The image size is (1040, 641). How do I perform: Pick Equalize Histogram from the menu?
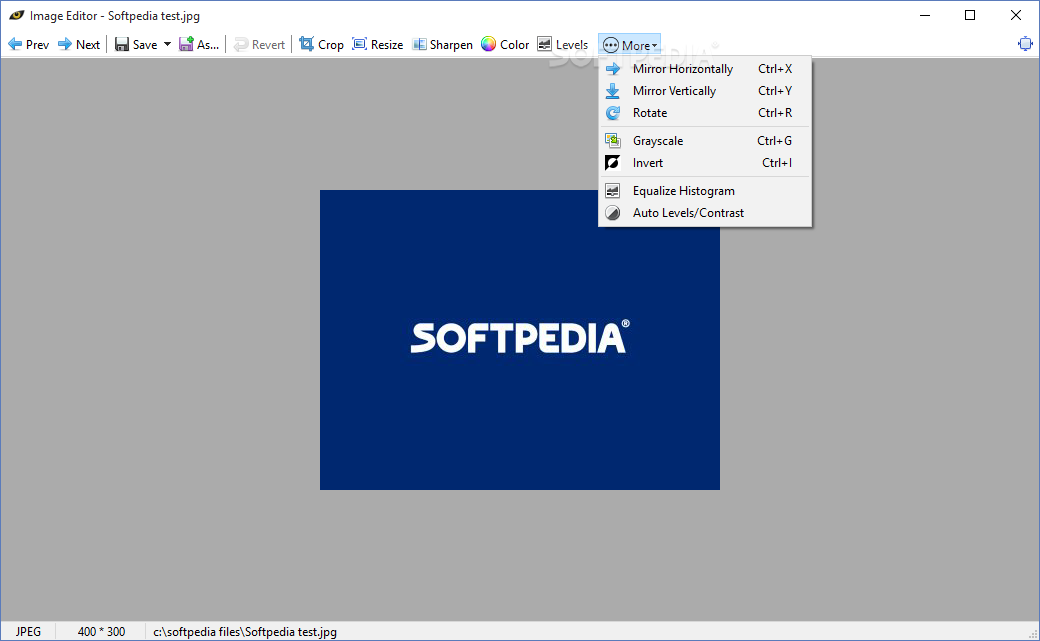704,191
